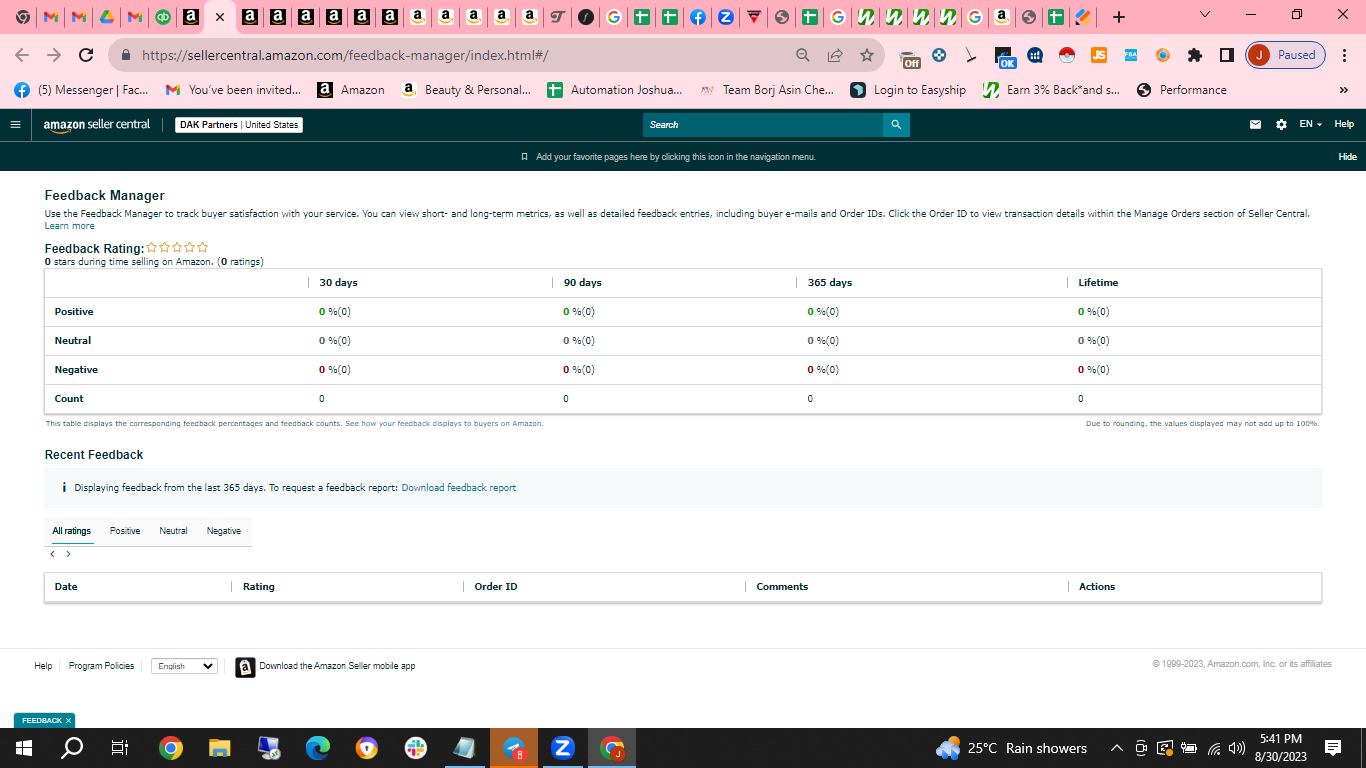Open the Chrome three-dot menu
Image resolution: width=1366 pixels, height=768 pixels.
pyautogui.click(x=1345, y=55)
